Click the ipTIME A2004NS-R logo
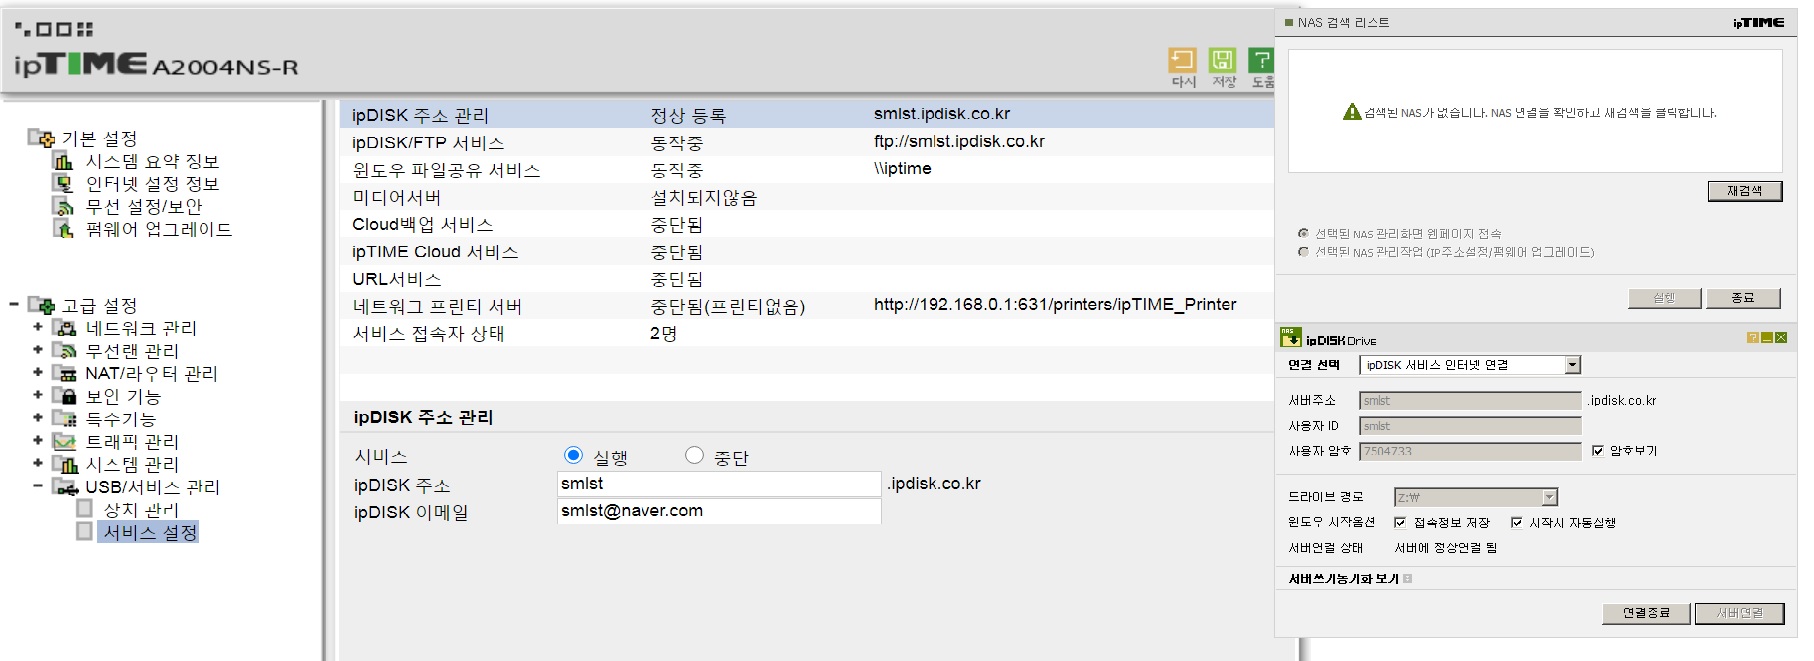Screen dimensions: 1814x661 [x=156, y=64]
